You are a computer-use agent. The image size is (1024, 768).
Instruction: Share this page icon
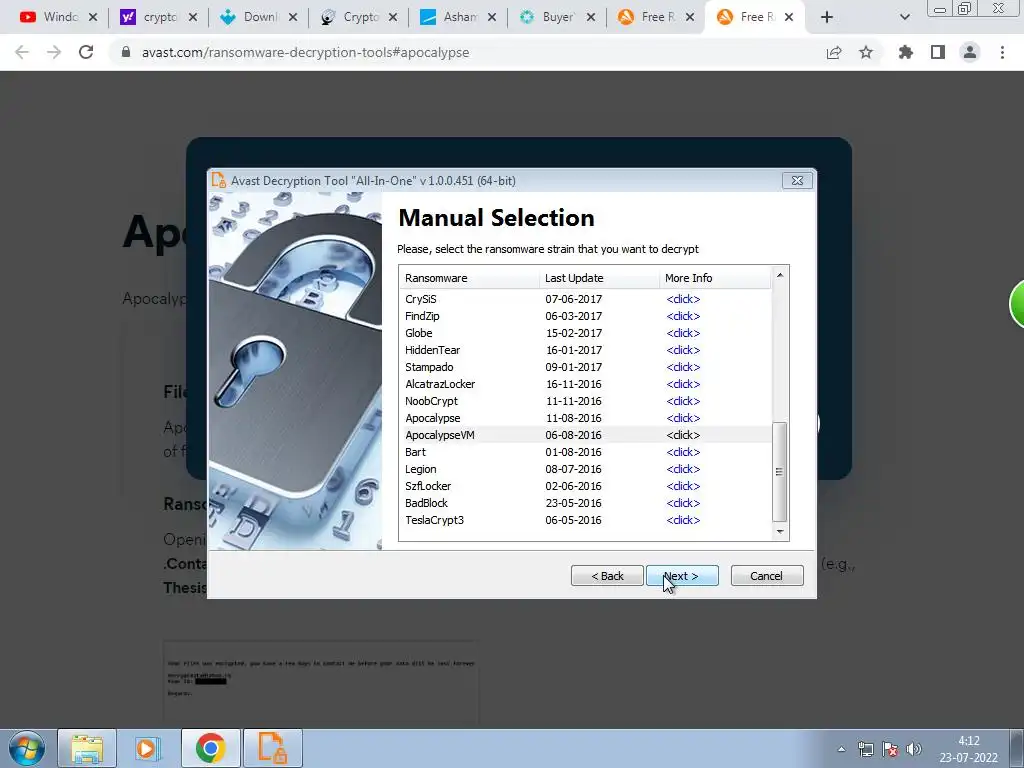[x=834, y=52]
